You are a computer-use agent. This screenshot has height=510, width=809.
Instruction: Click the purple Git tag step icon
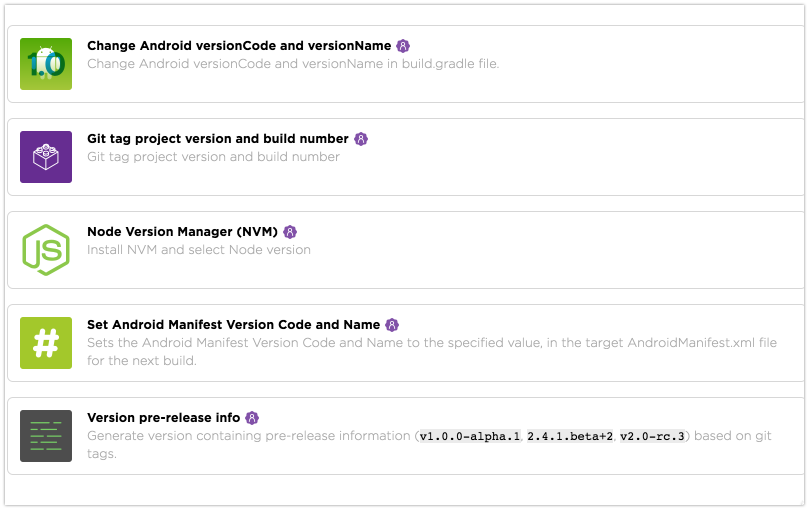[46, 157]
